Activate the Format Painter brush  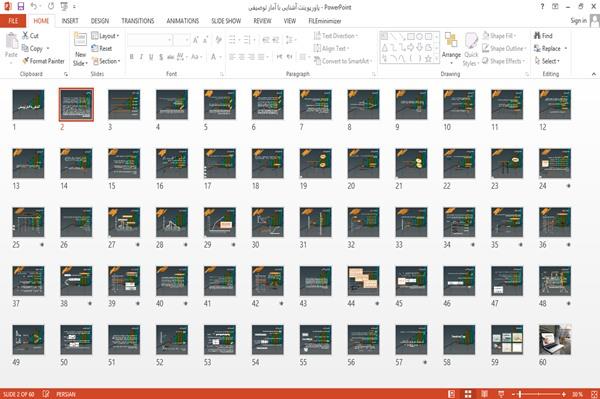coord(25,61)
